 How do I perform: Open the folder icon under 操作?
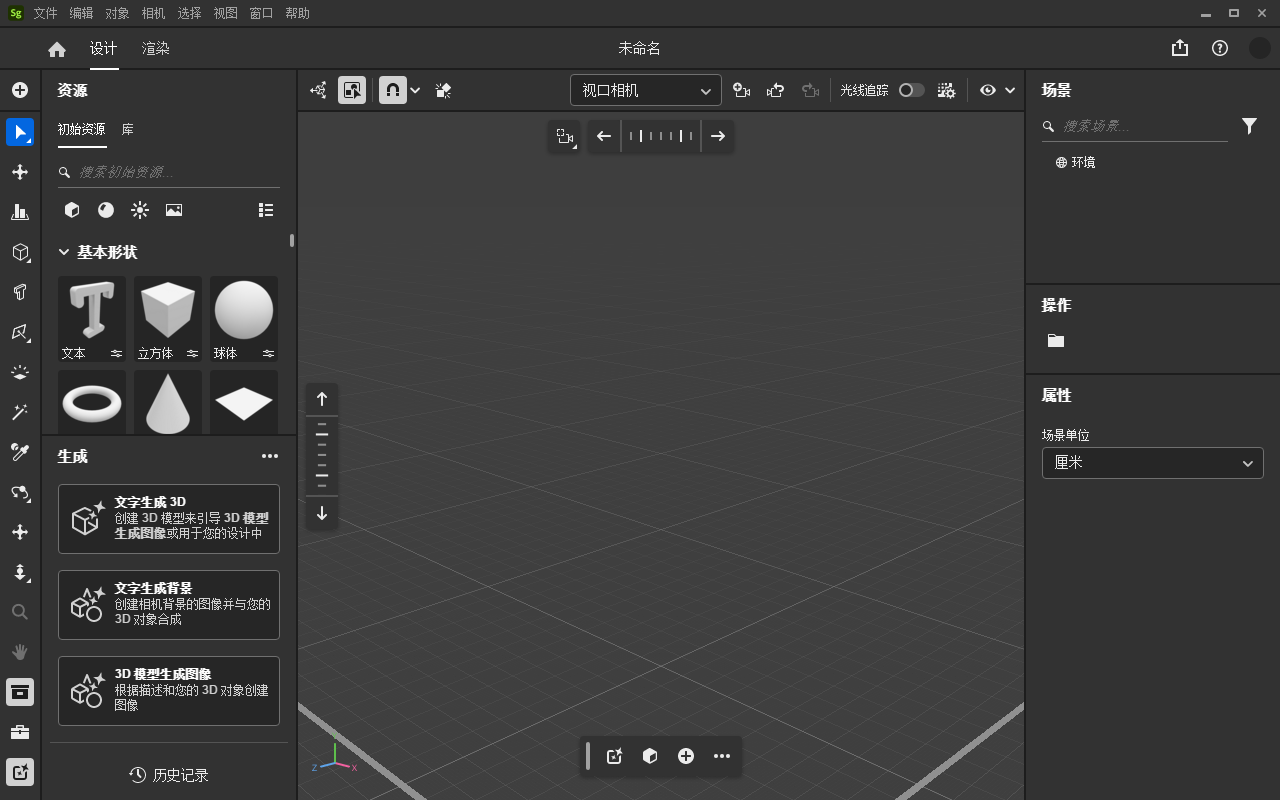click(x=1056, y=340)
